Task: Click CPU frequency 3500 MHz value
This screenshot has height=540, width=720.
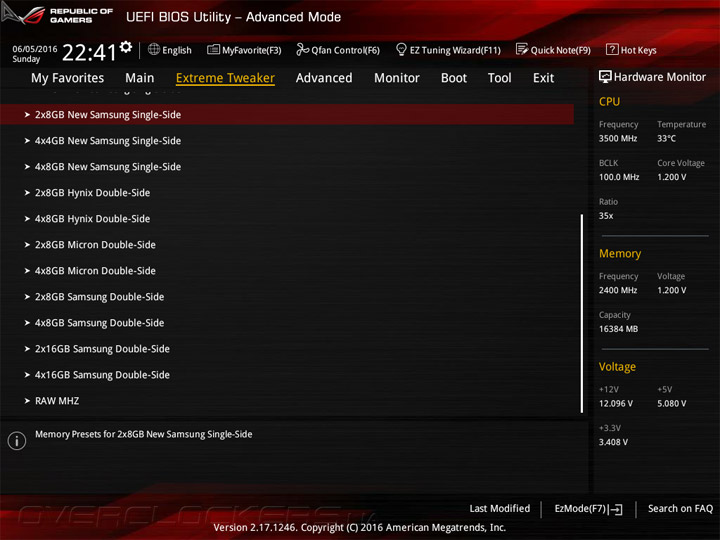Action: [618, 138]
